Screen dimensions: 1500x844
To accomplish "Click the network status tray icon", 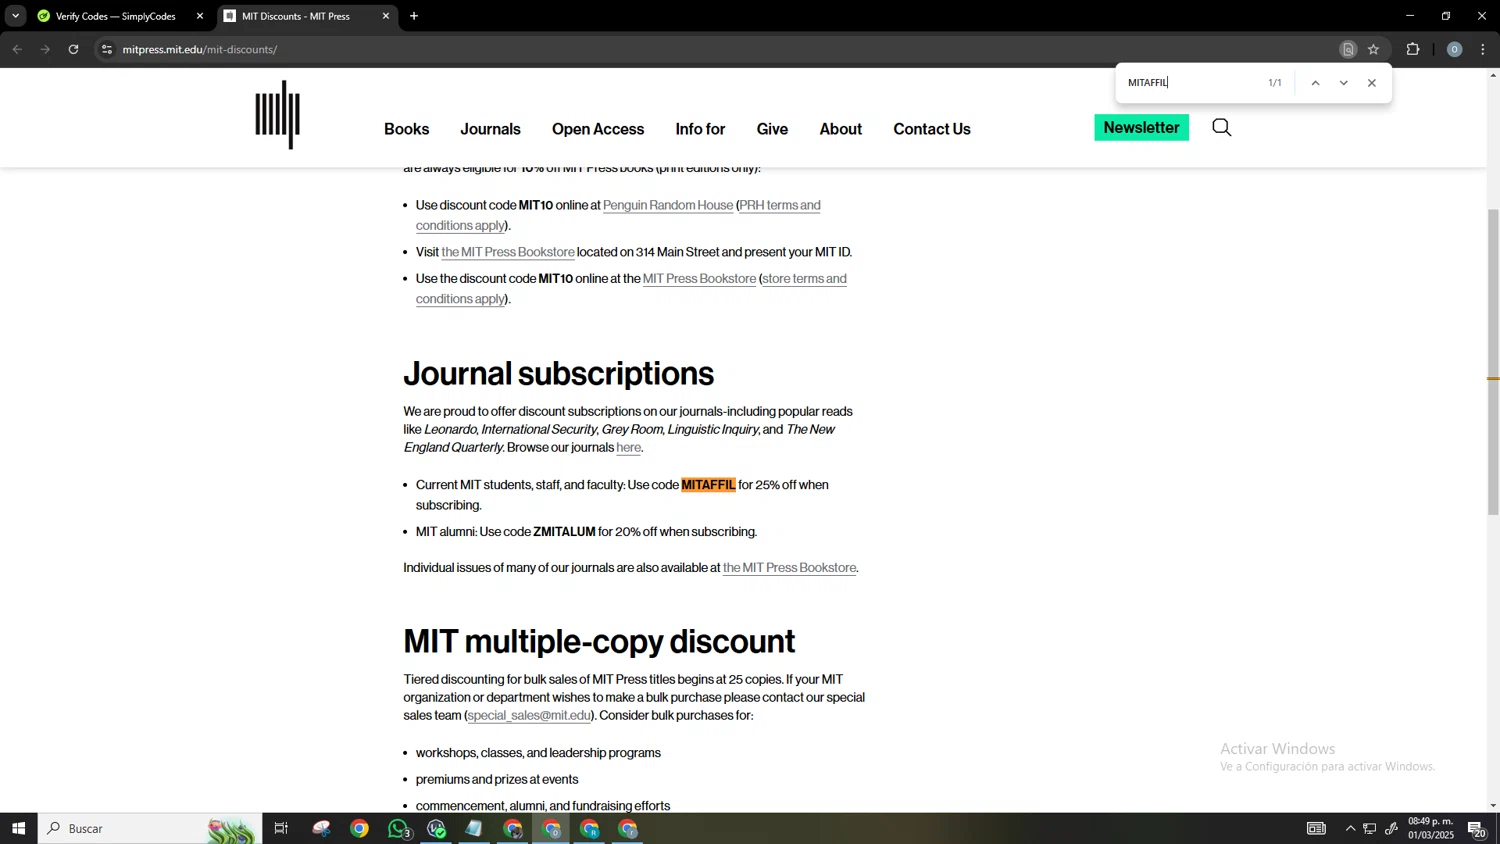I will [1370, 828].
